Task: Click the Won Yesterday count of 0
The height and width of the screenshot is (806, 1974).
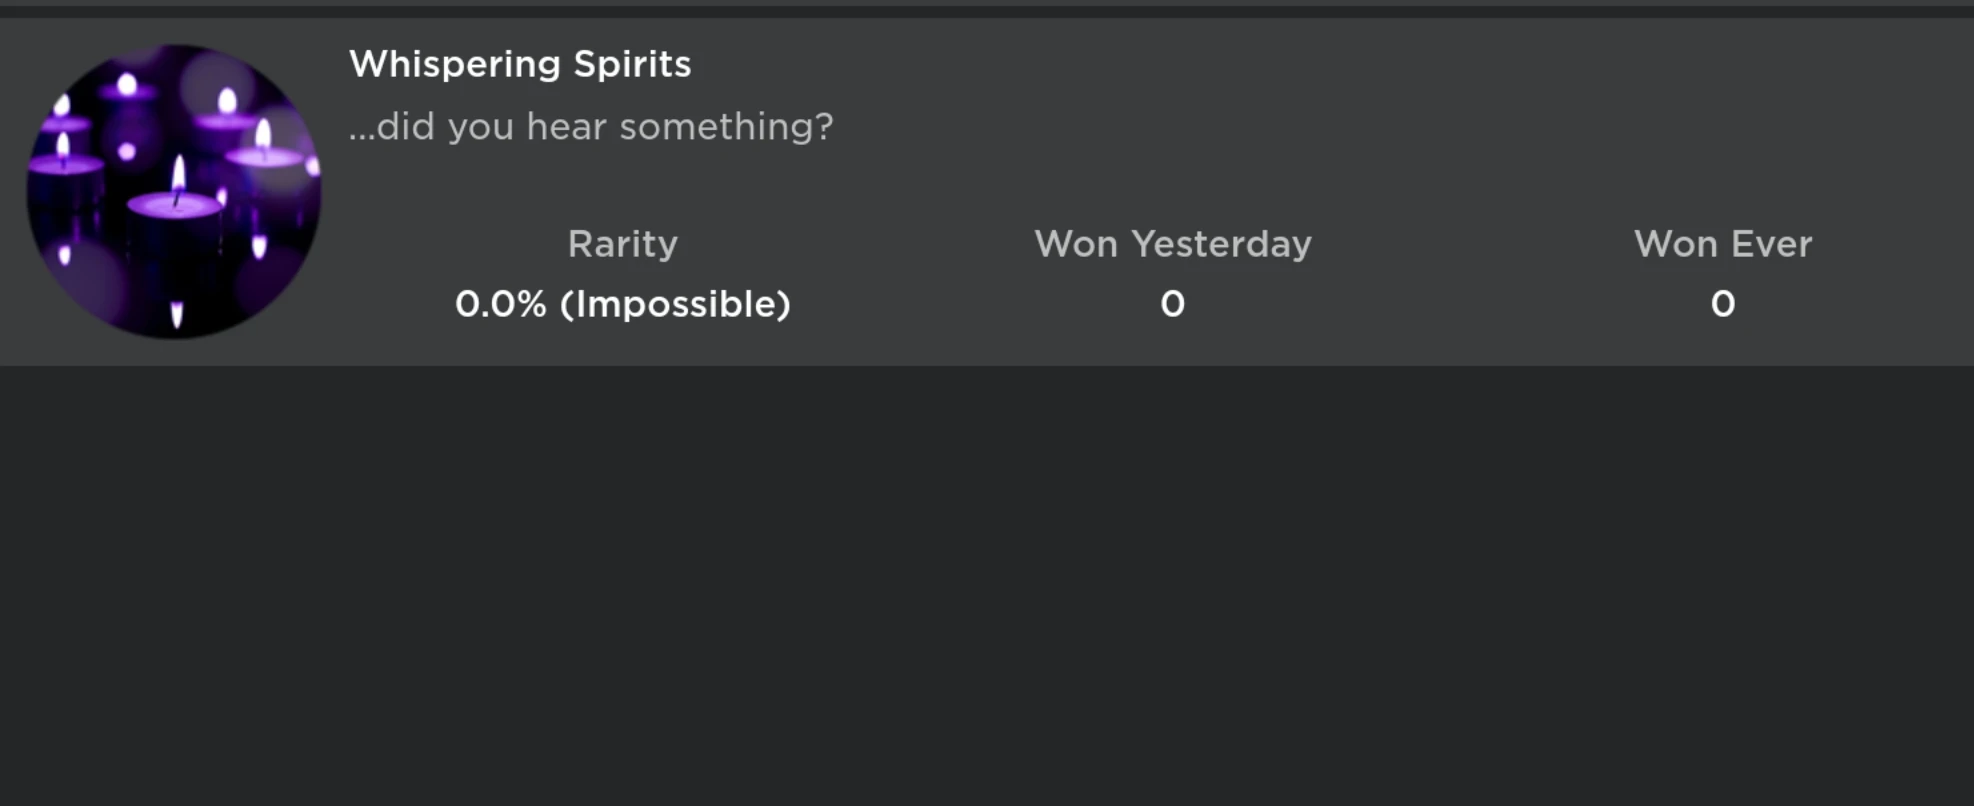Action: (x=1172, y=304)
